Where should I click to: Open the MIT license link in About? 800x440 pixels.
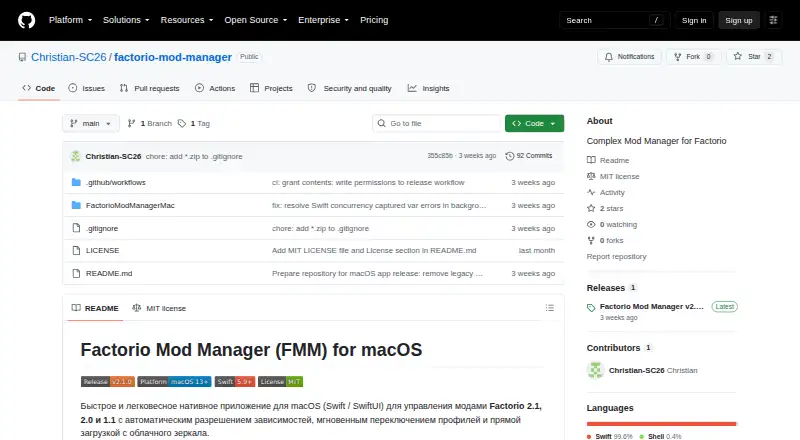[x=613, y=176]
